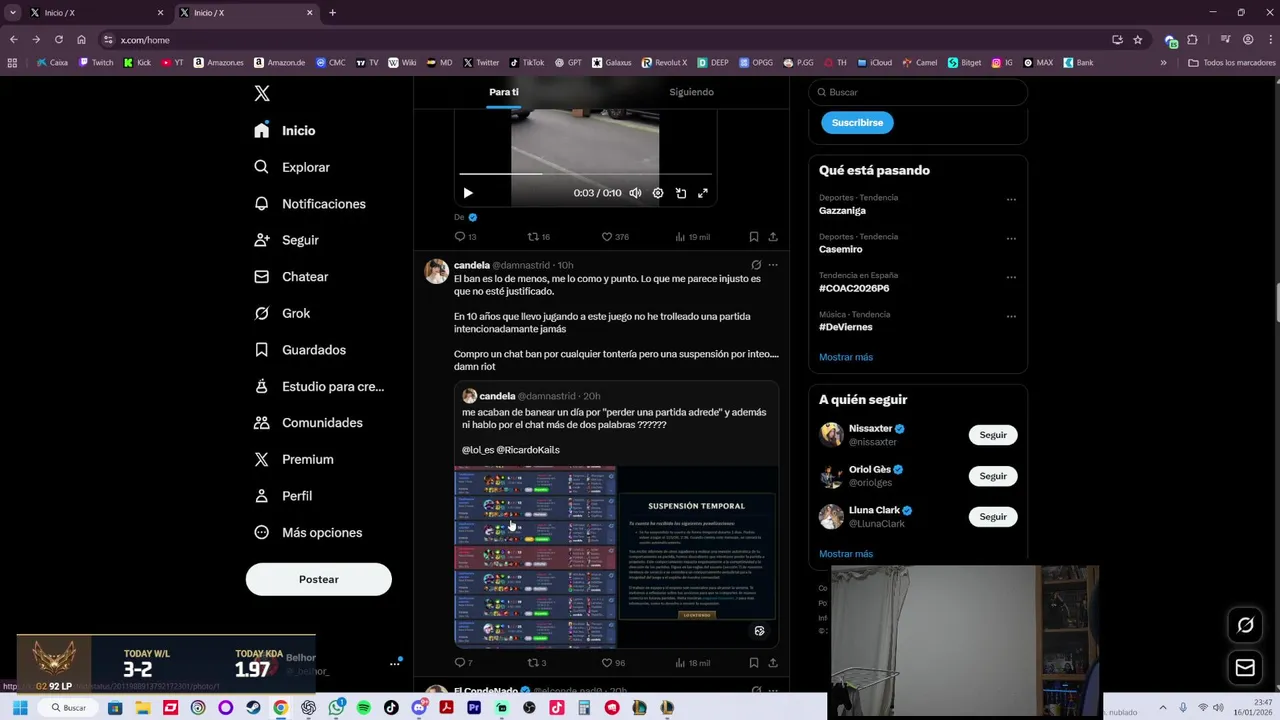Open video settings gear icon
This screenshot has width=1280, height=720.
(x=658, y=193)
